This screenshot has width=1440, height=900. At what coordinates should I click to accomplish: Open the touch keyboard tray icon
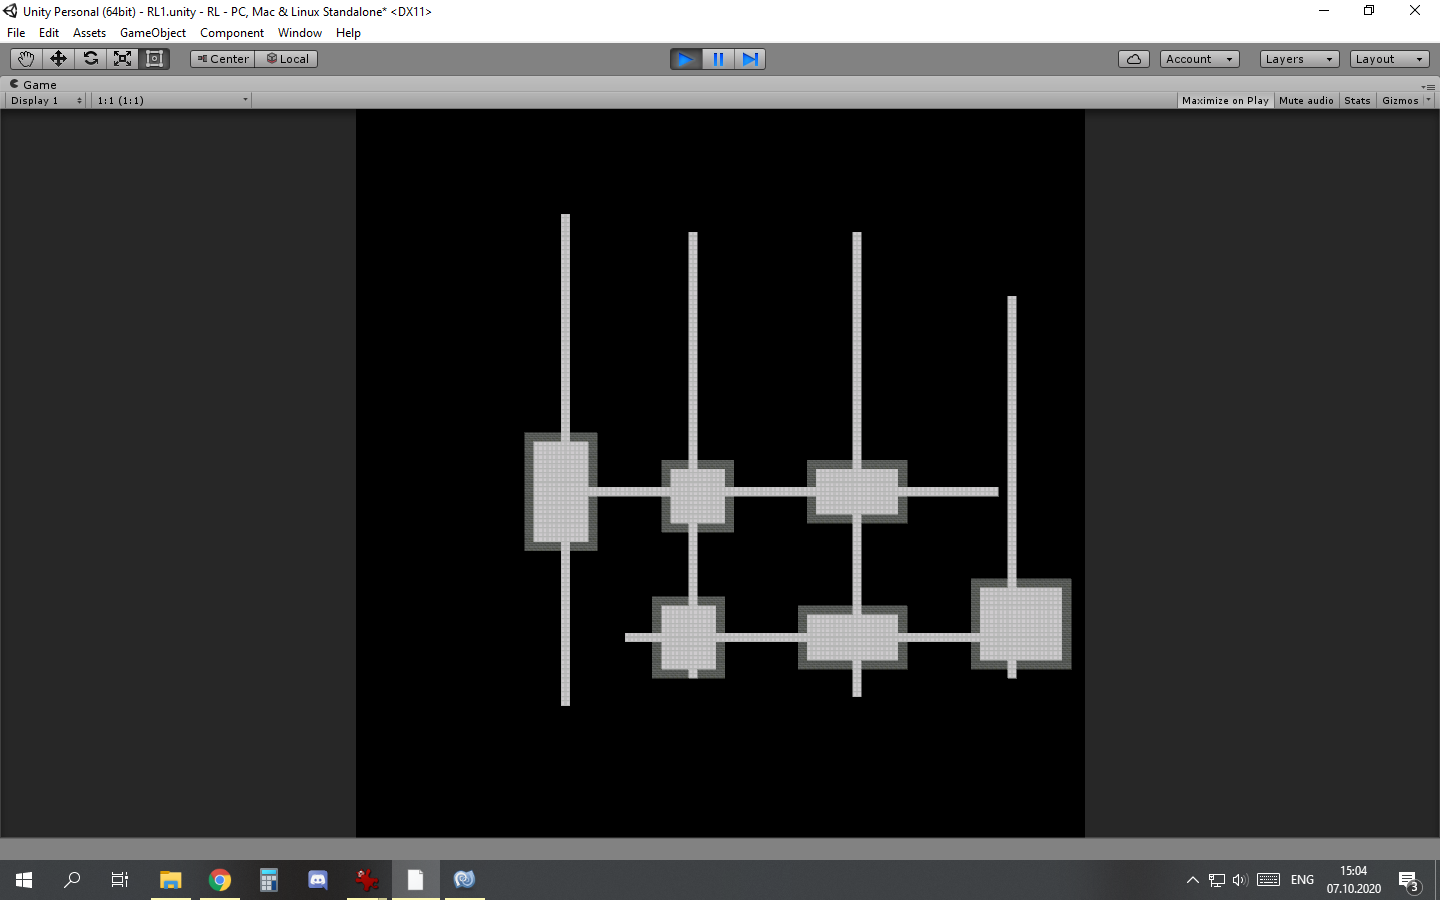point(1269,880)
